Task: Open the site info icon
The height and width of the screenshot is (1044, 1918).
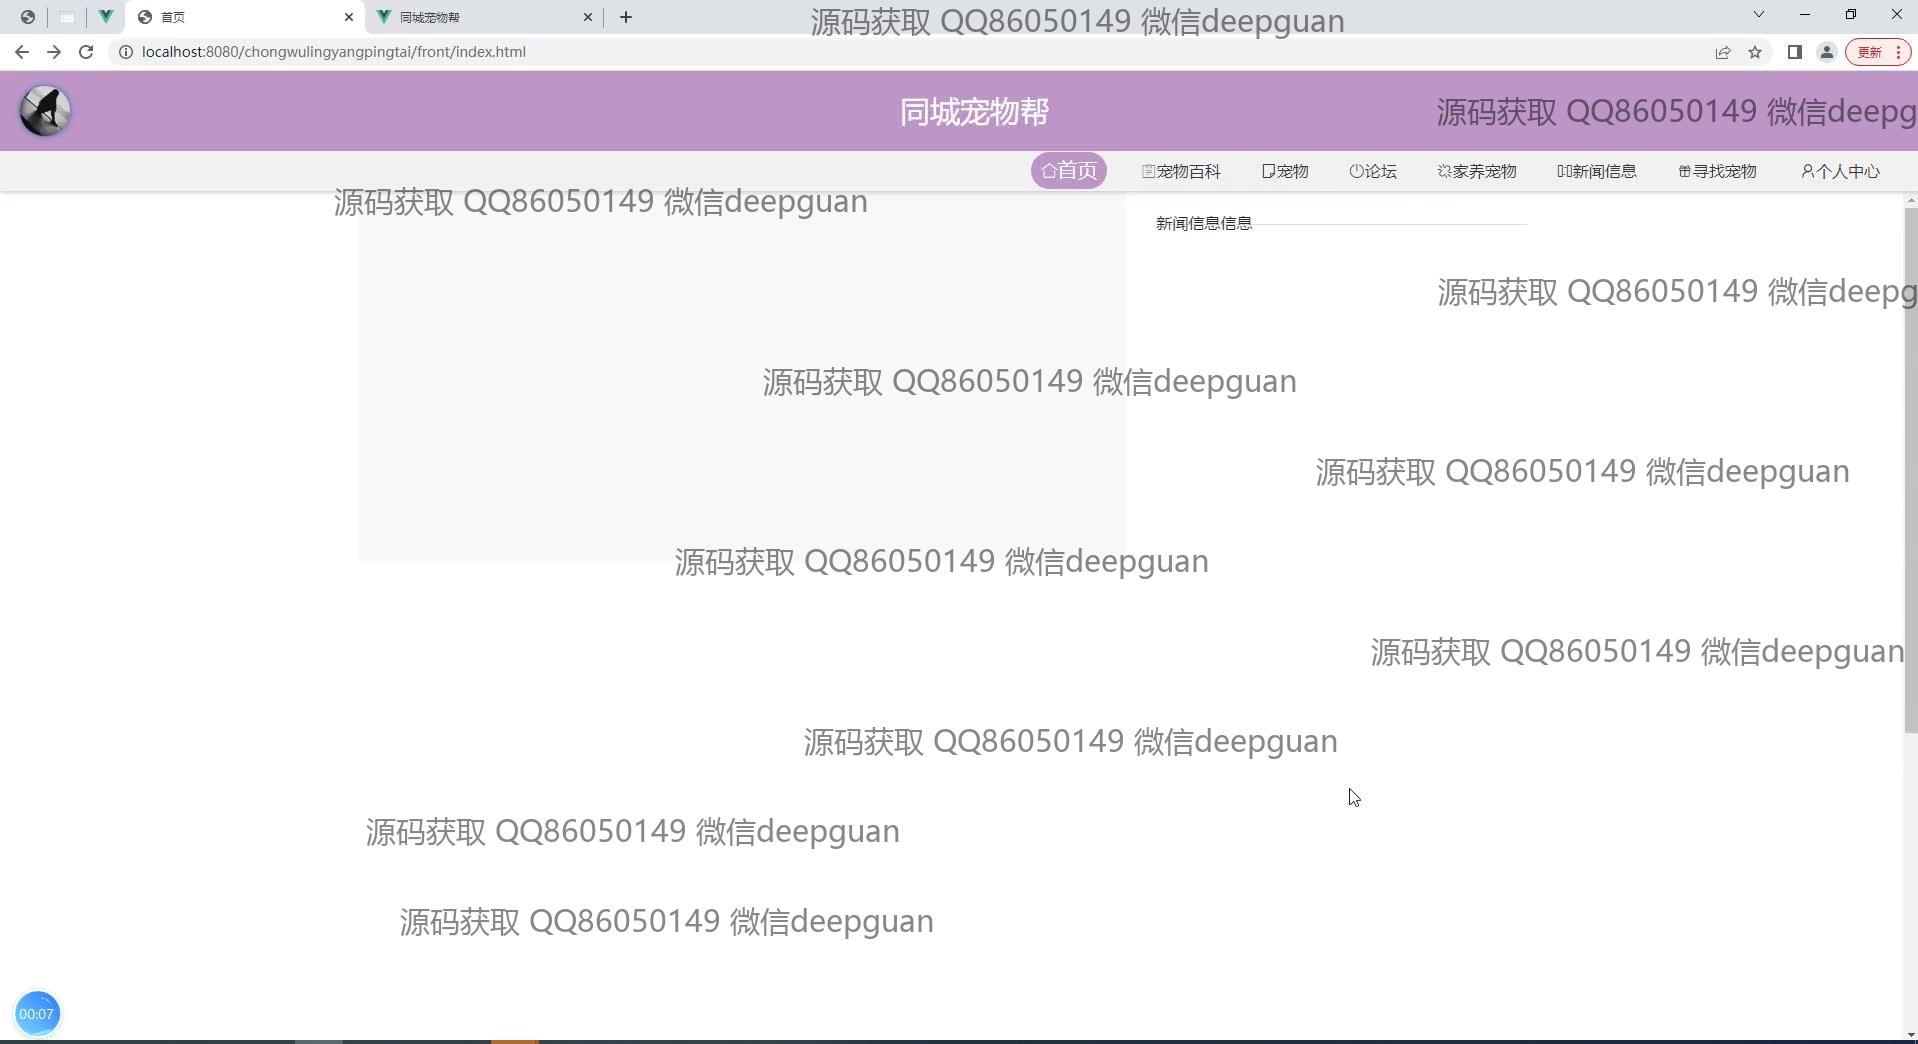Action: tap(126, 52)
